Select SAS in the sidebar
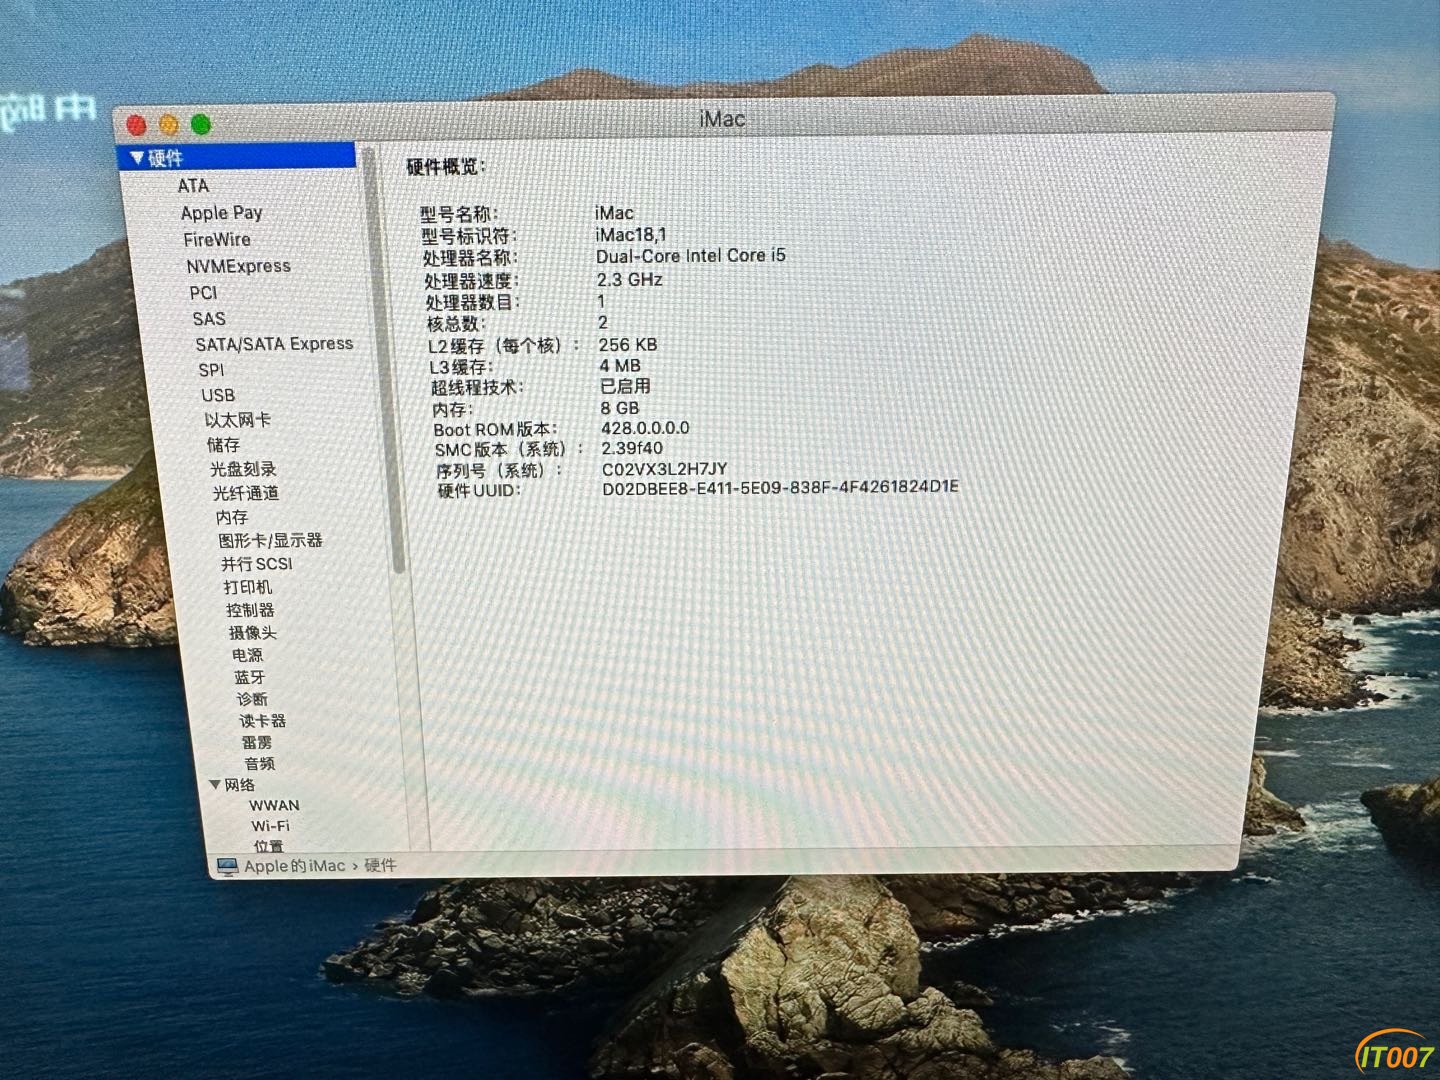 click(x=209, y=319)
